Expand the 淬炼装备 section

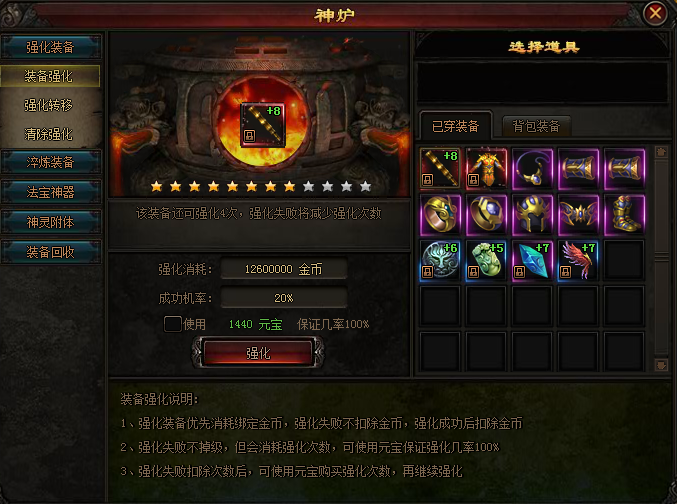(x=51, y=162)
